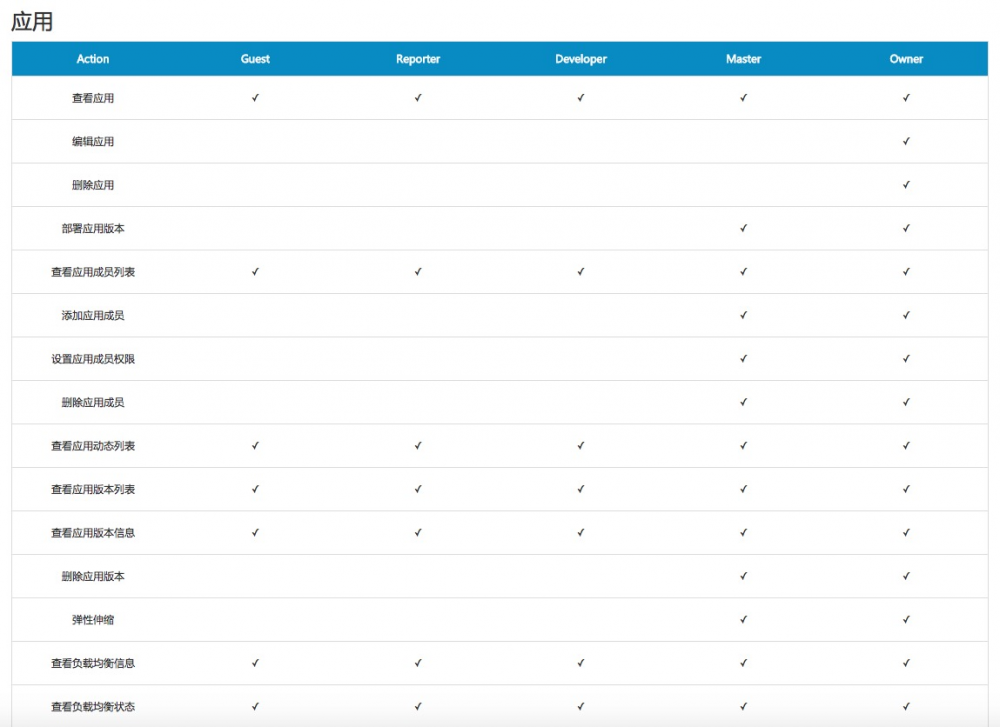This screenshot has width=1000, height=727.
Task: Click the Master checkmark for 添加应用成员
Action: click(743, 315)
